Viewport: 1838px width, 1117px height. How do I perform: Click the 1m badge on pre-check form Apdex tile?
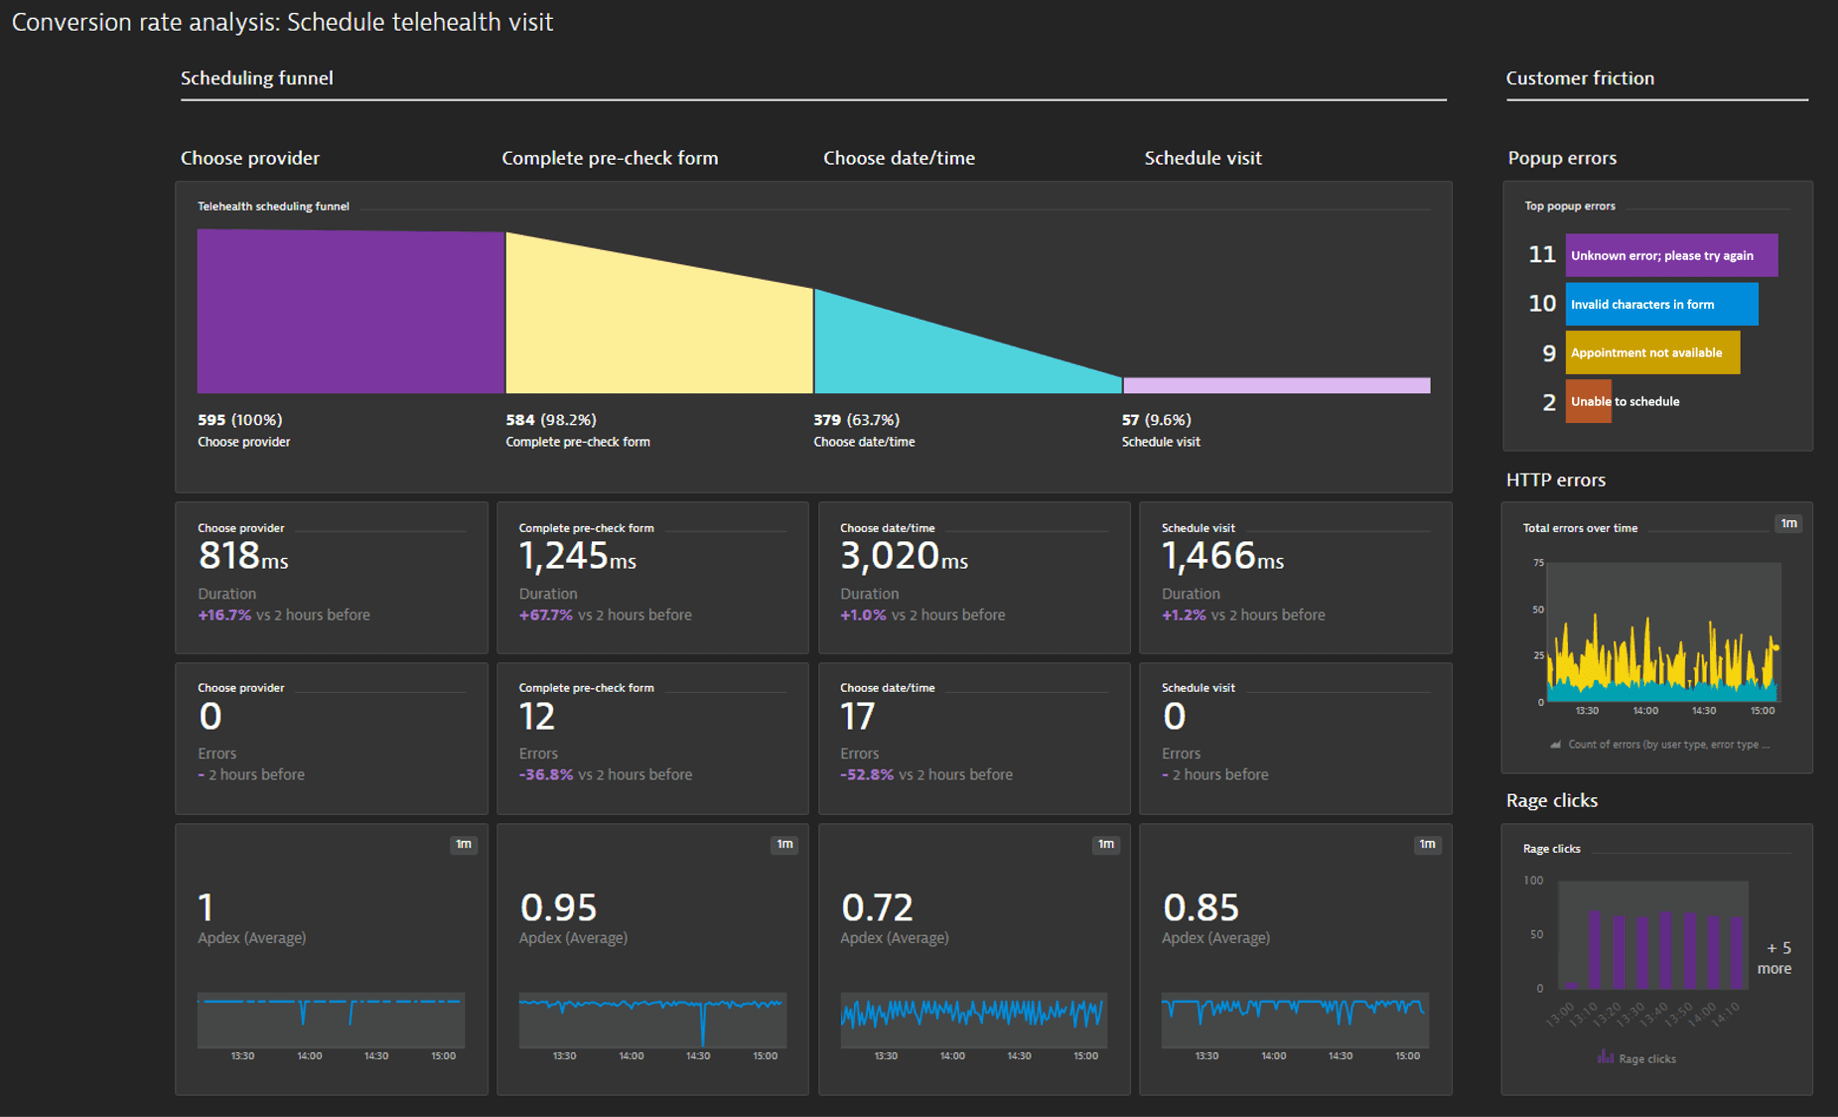(785, 845)
